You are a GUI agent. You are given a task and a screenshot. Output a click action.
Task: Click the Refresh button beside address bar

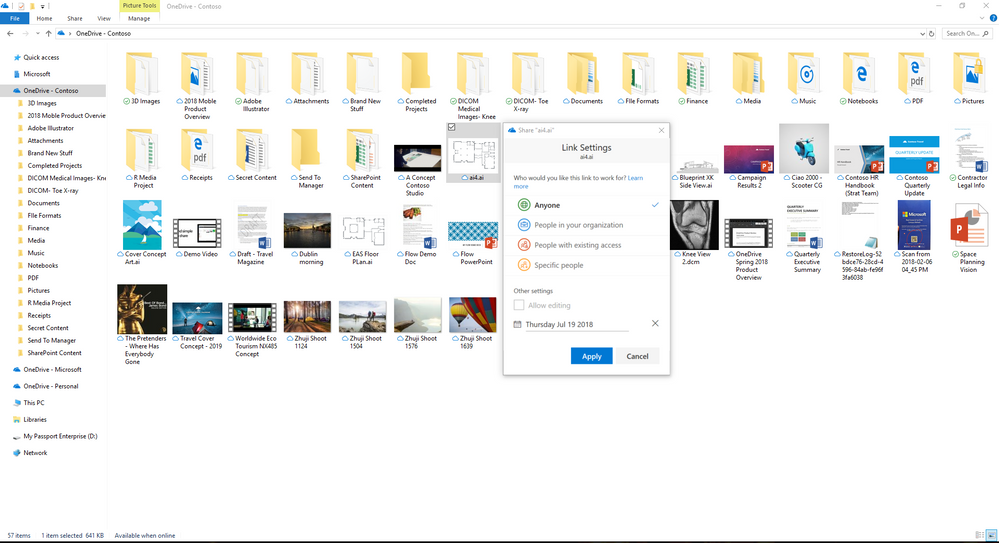click(931, 33)
